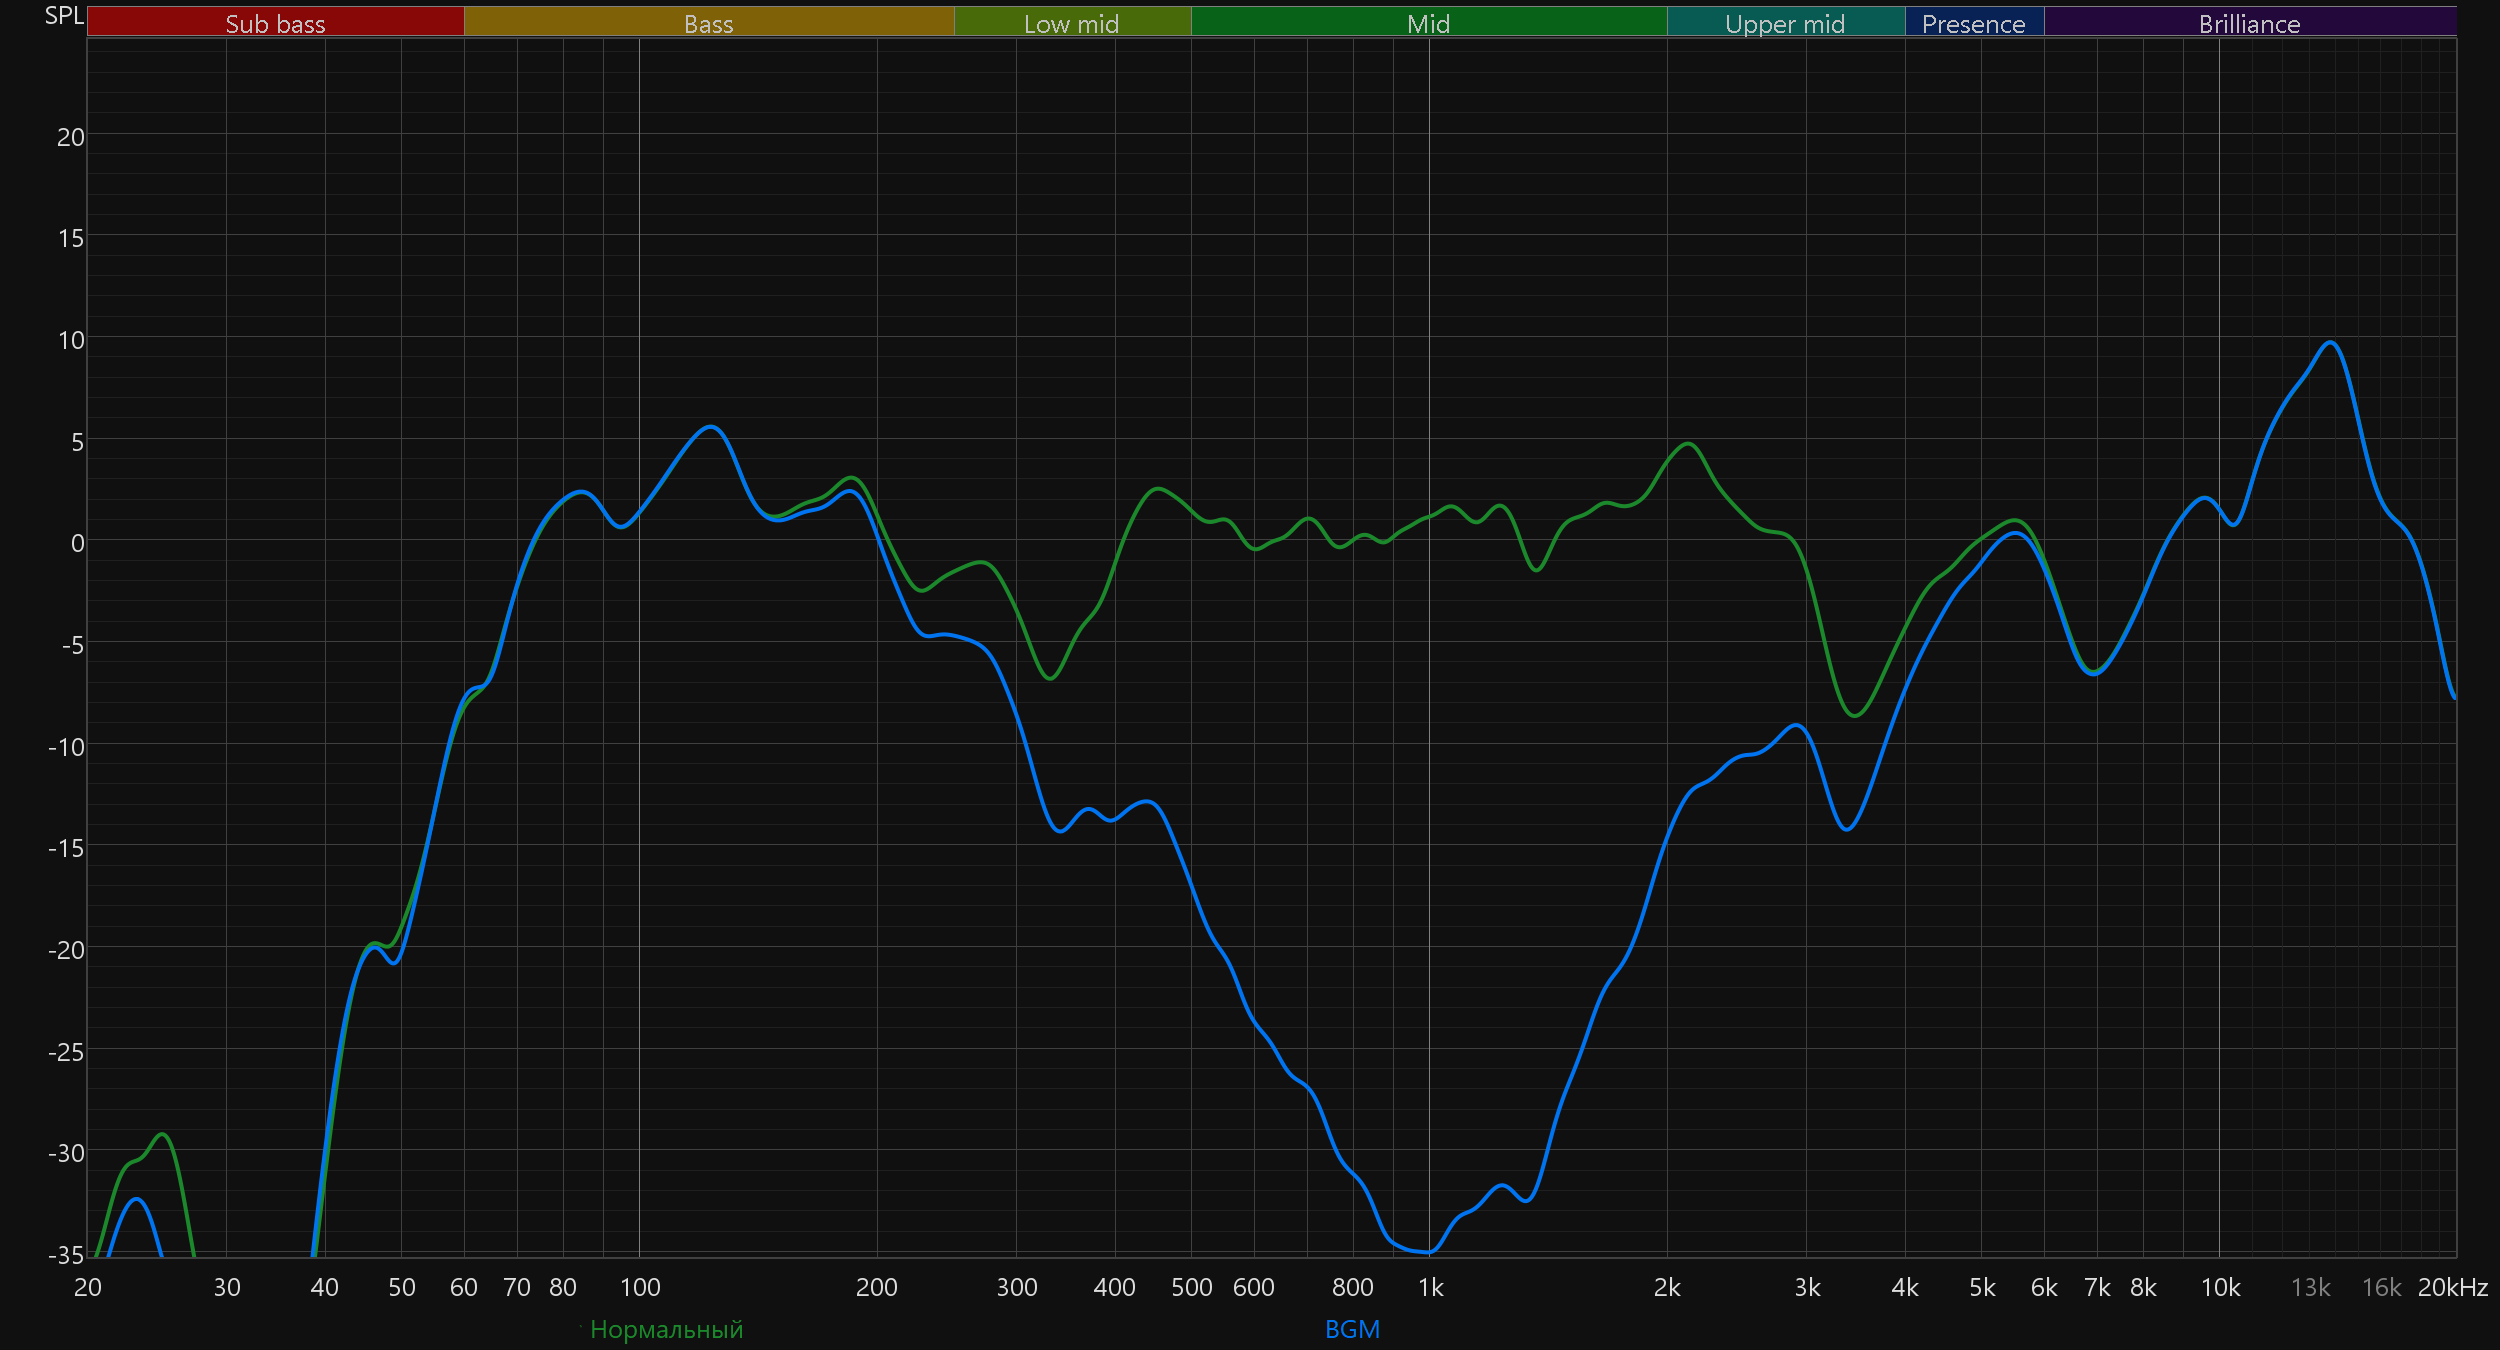2500x1350 pixels.
Task: Select the Bass frequency band header
Action: tap(708, 23)
